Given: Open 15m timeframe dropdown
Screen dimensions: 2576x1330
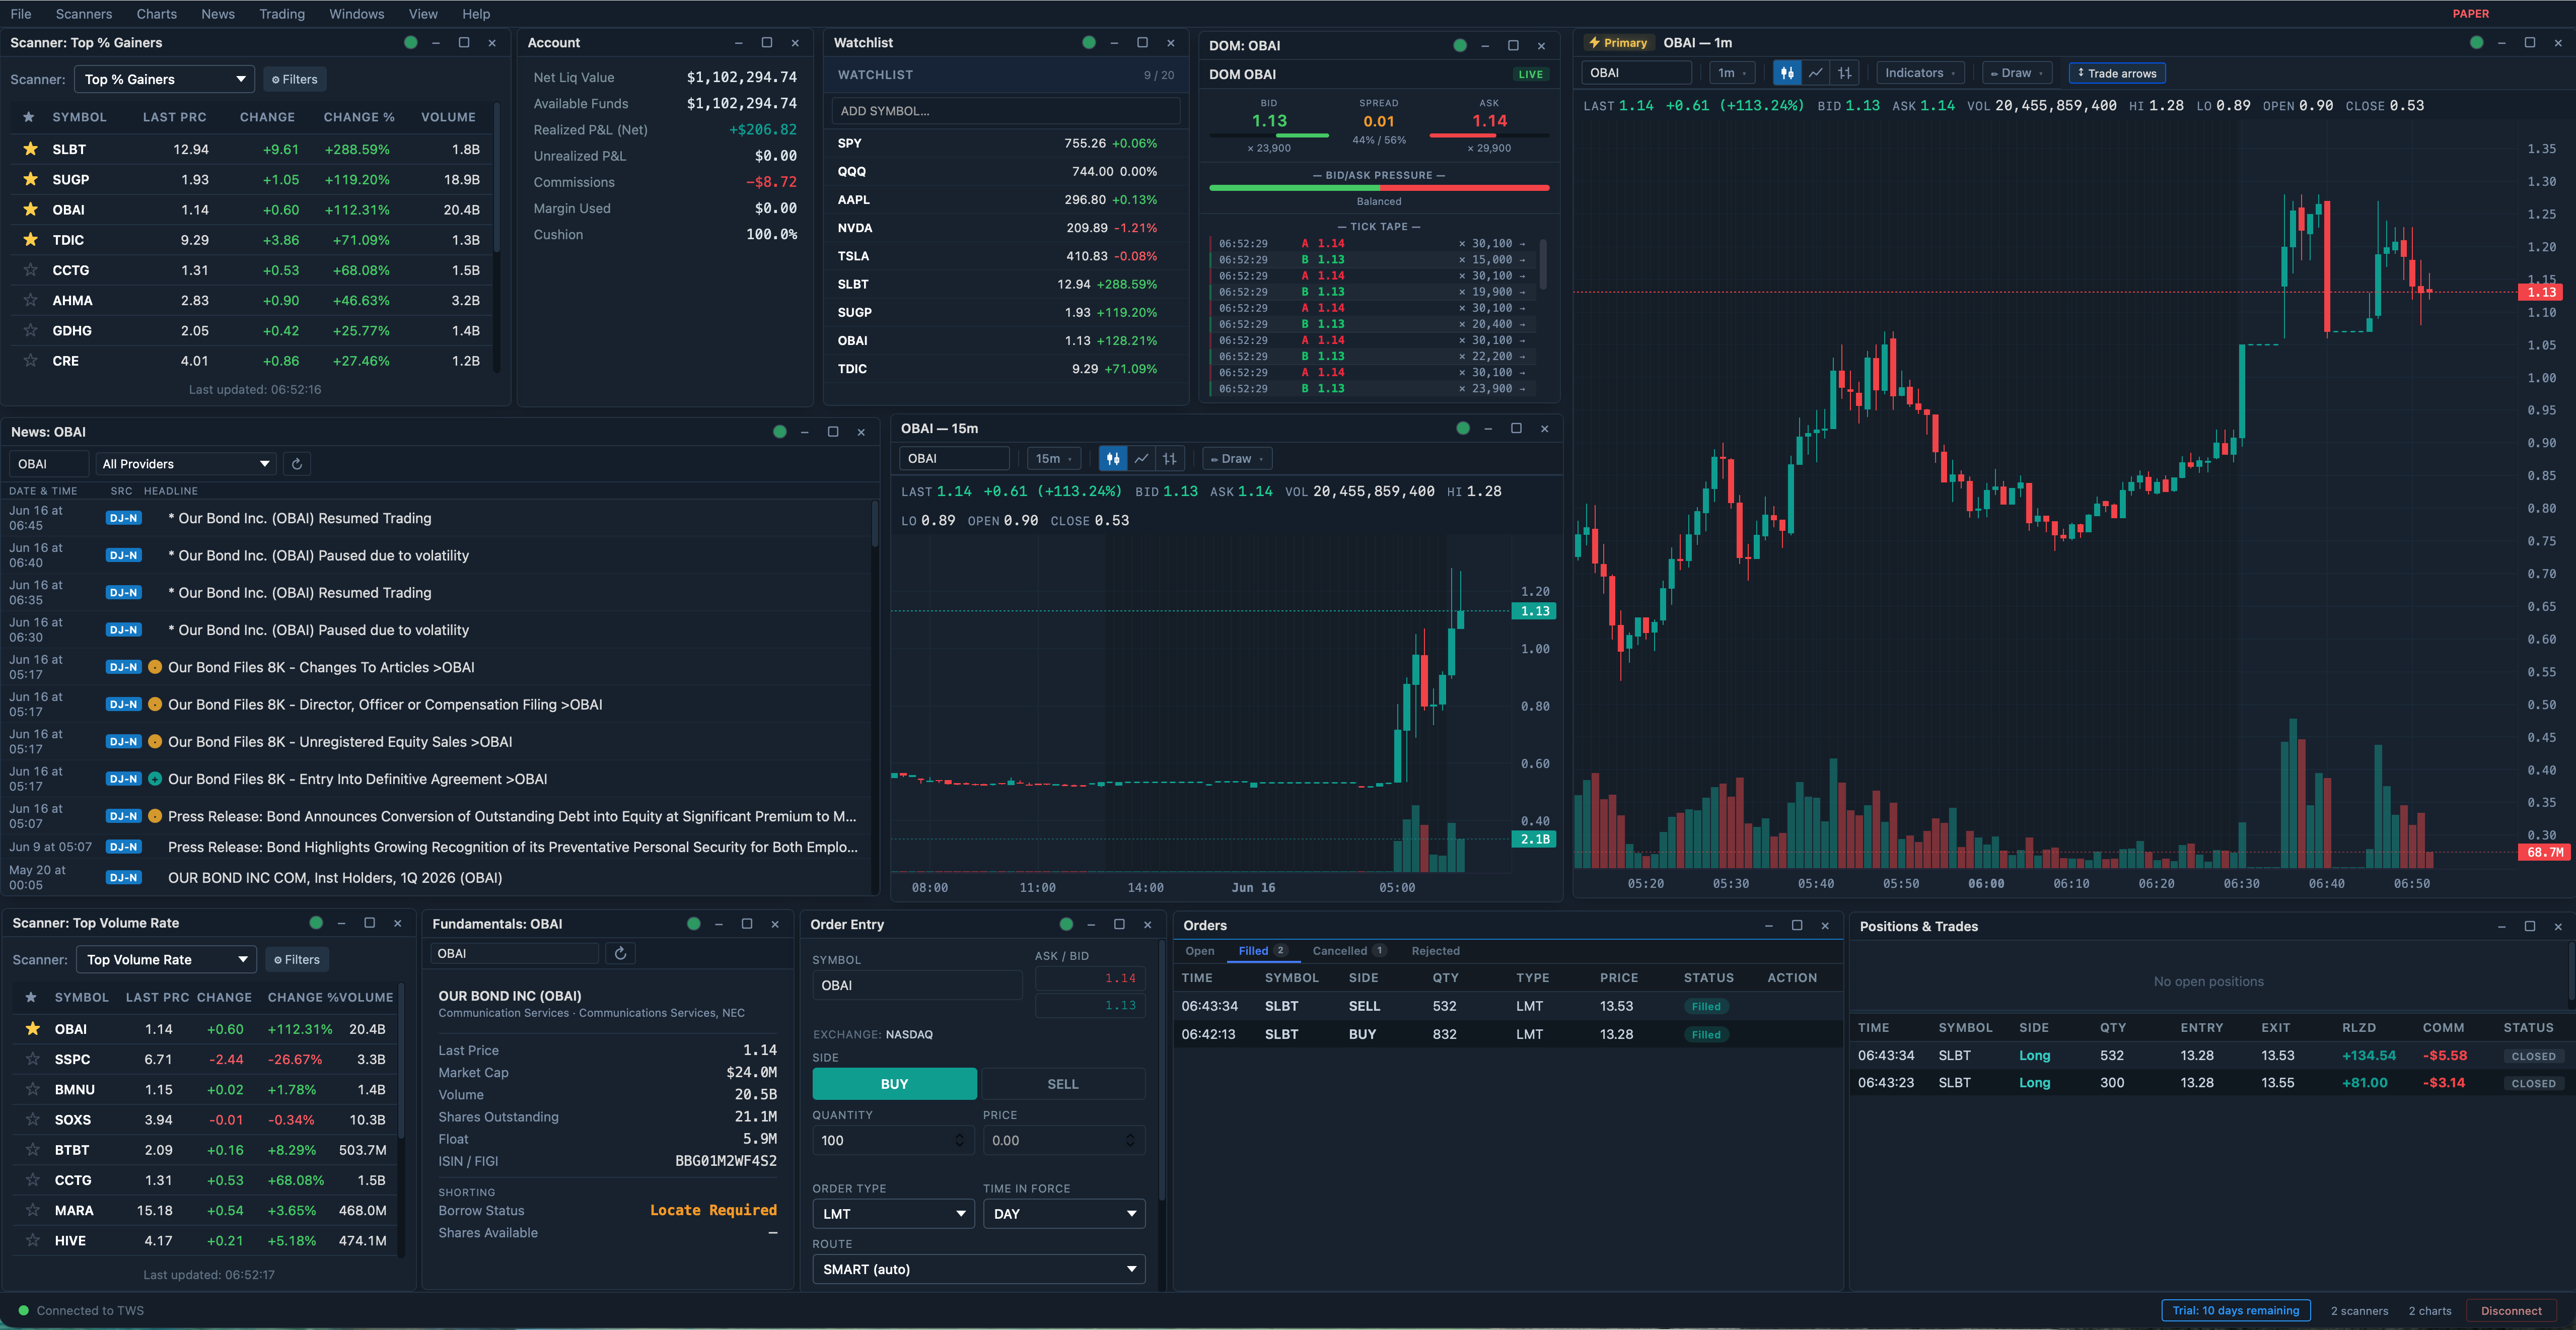Looking at the screenshot, I should (x=1054, y=459).
